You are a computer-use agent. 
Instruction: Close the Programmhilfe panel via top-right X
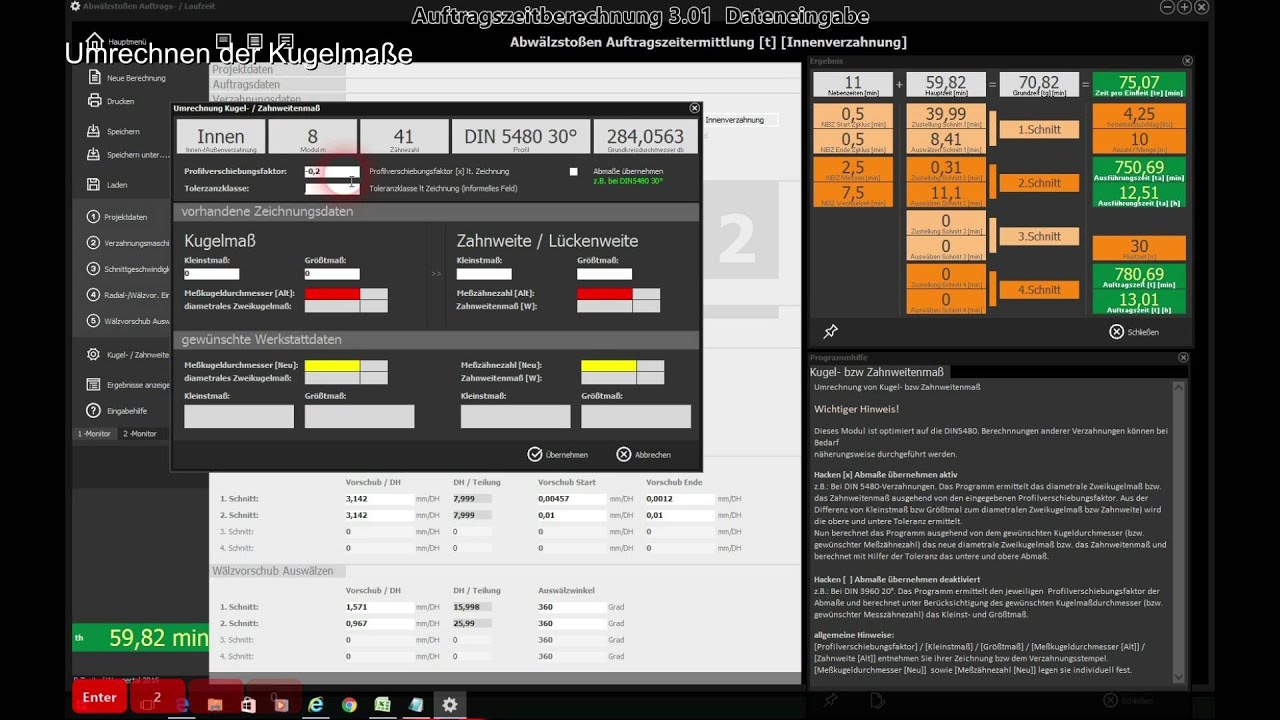[1183, 357]
